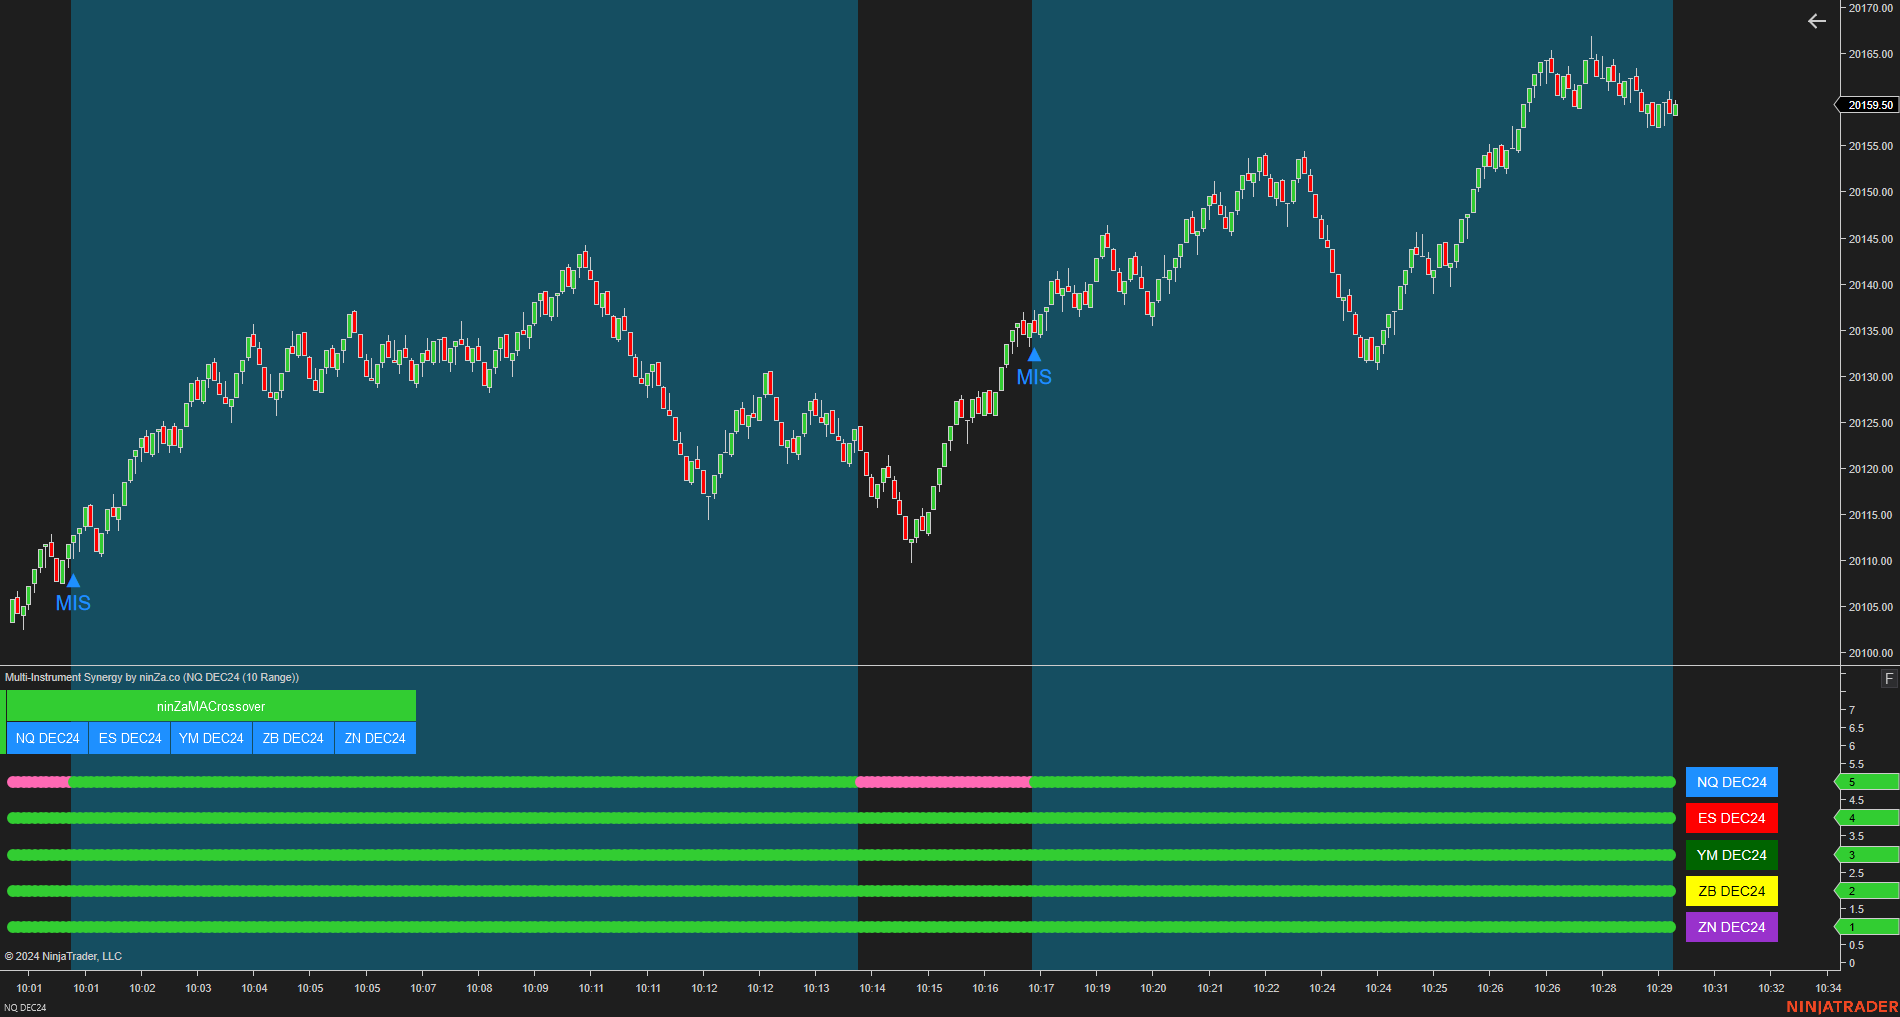Toggle the ZB DEC24 instrument chip
Image resolution: width=1900 pixels, height=1017 pixels.
pos(292,738)
